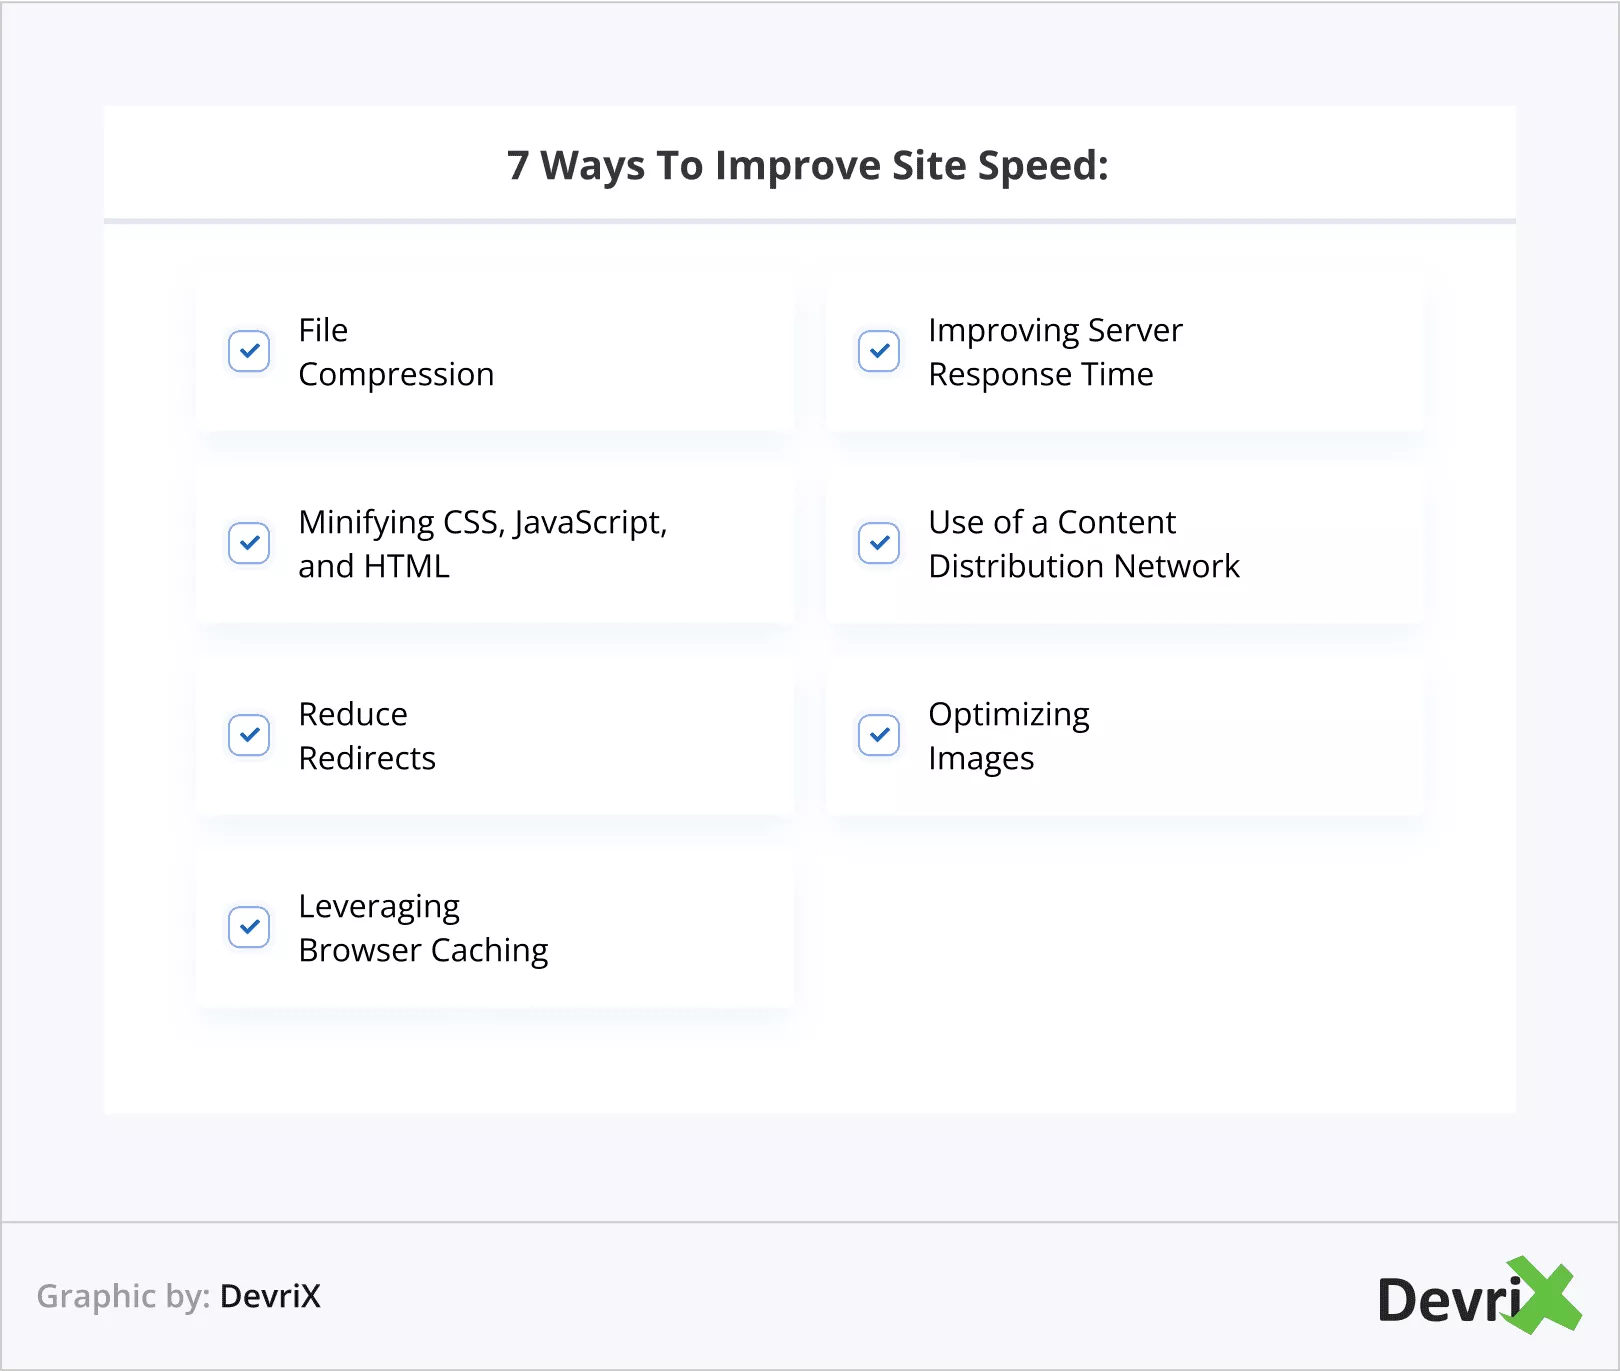Toggle the File Compression checkbox
1620x1371 pixels.
click(x=249, y=351)
